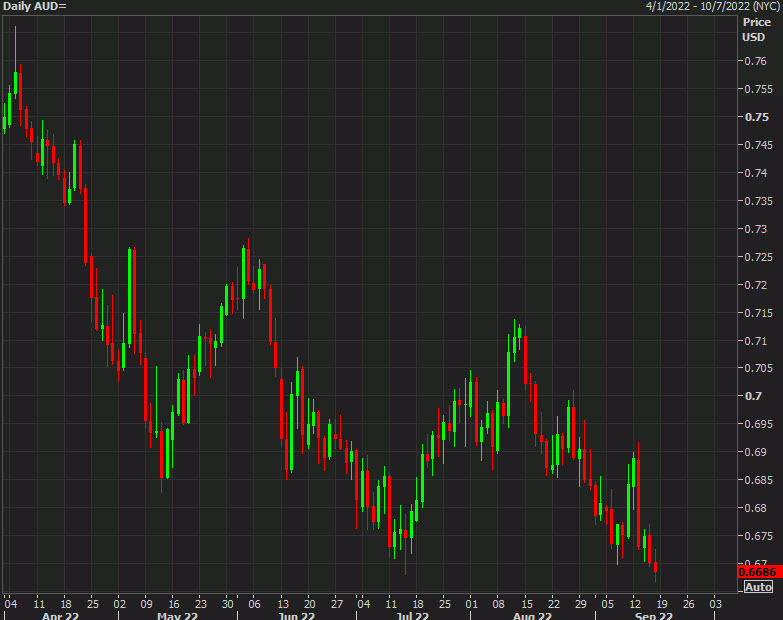Click the 4/1/2022 - 10/7/2022 date range
This screenshot has width=783, height=620.
click(x=713, y=6)
